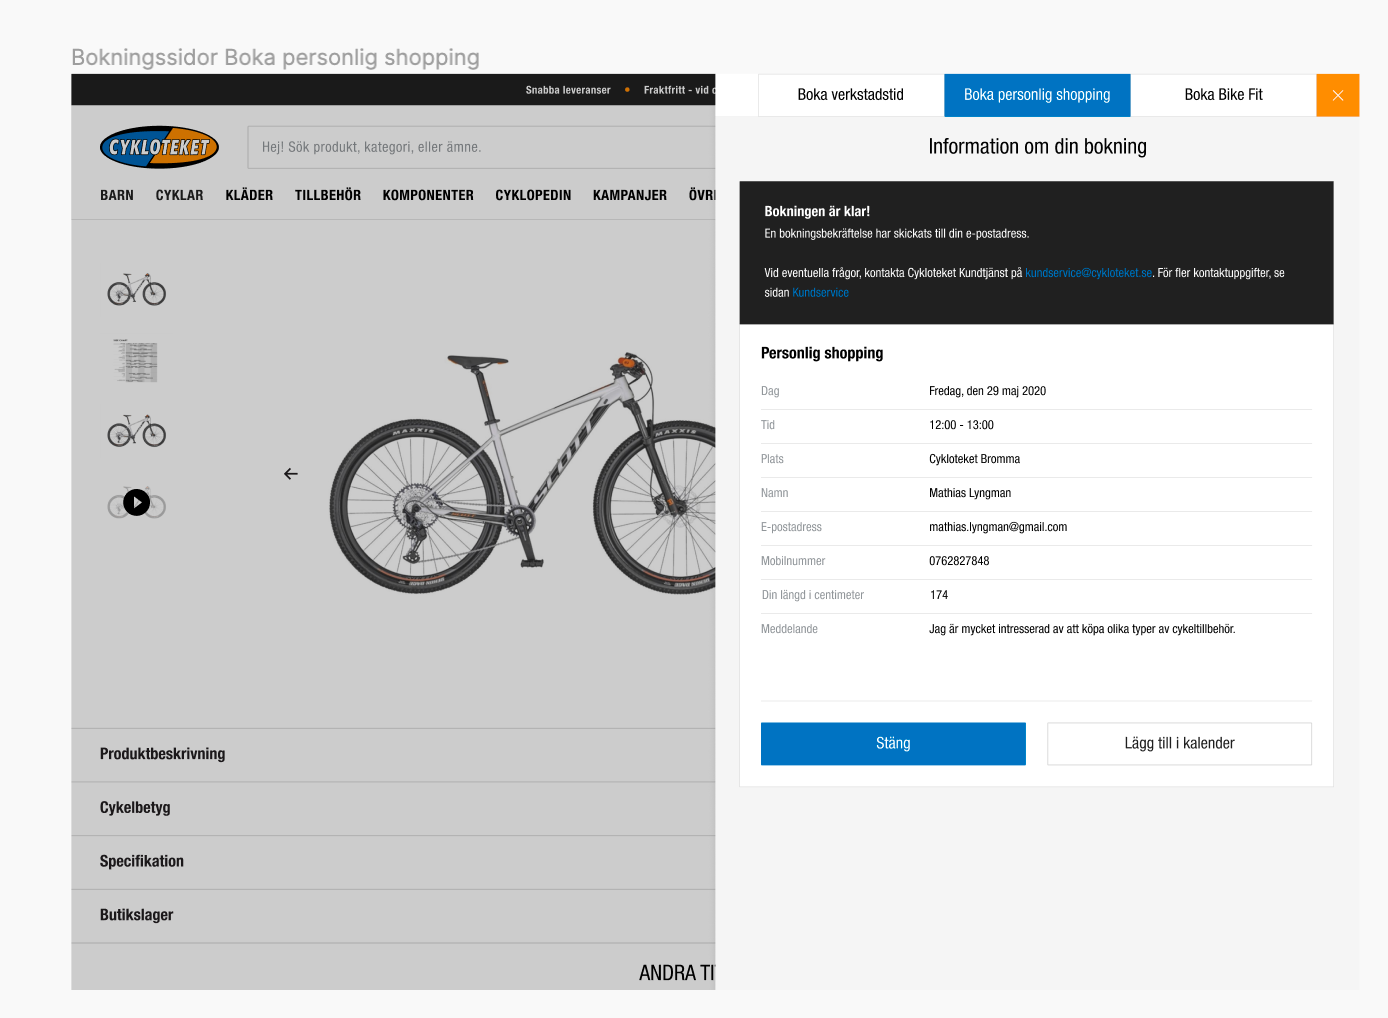Expand the Cykelbetyg section
The height and width of the screenshot is (1018, 1388).
tap(393, 809)
